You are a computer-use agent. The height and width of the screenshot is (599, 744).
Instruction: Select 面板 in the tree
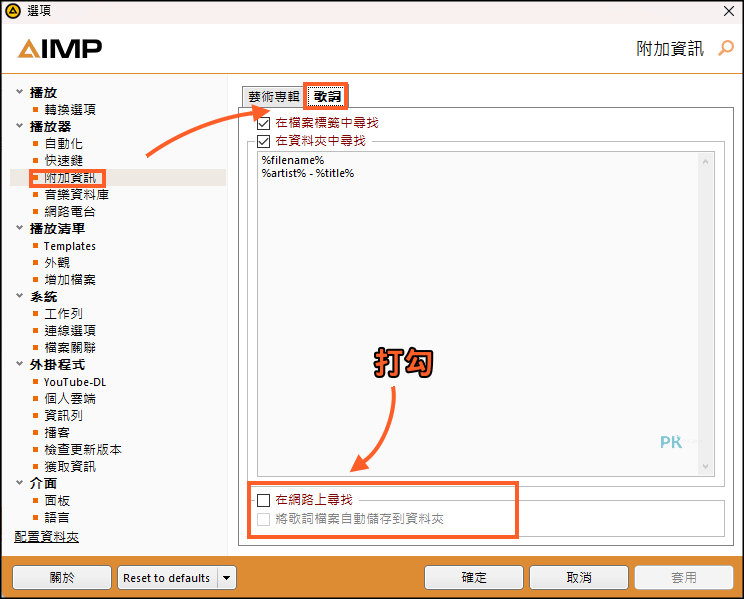[x=57, y=501]
